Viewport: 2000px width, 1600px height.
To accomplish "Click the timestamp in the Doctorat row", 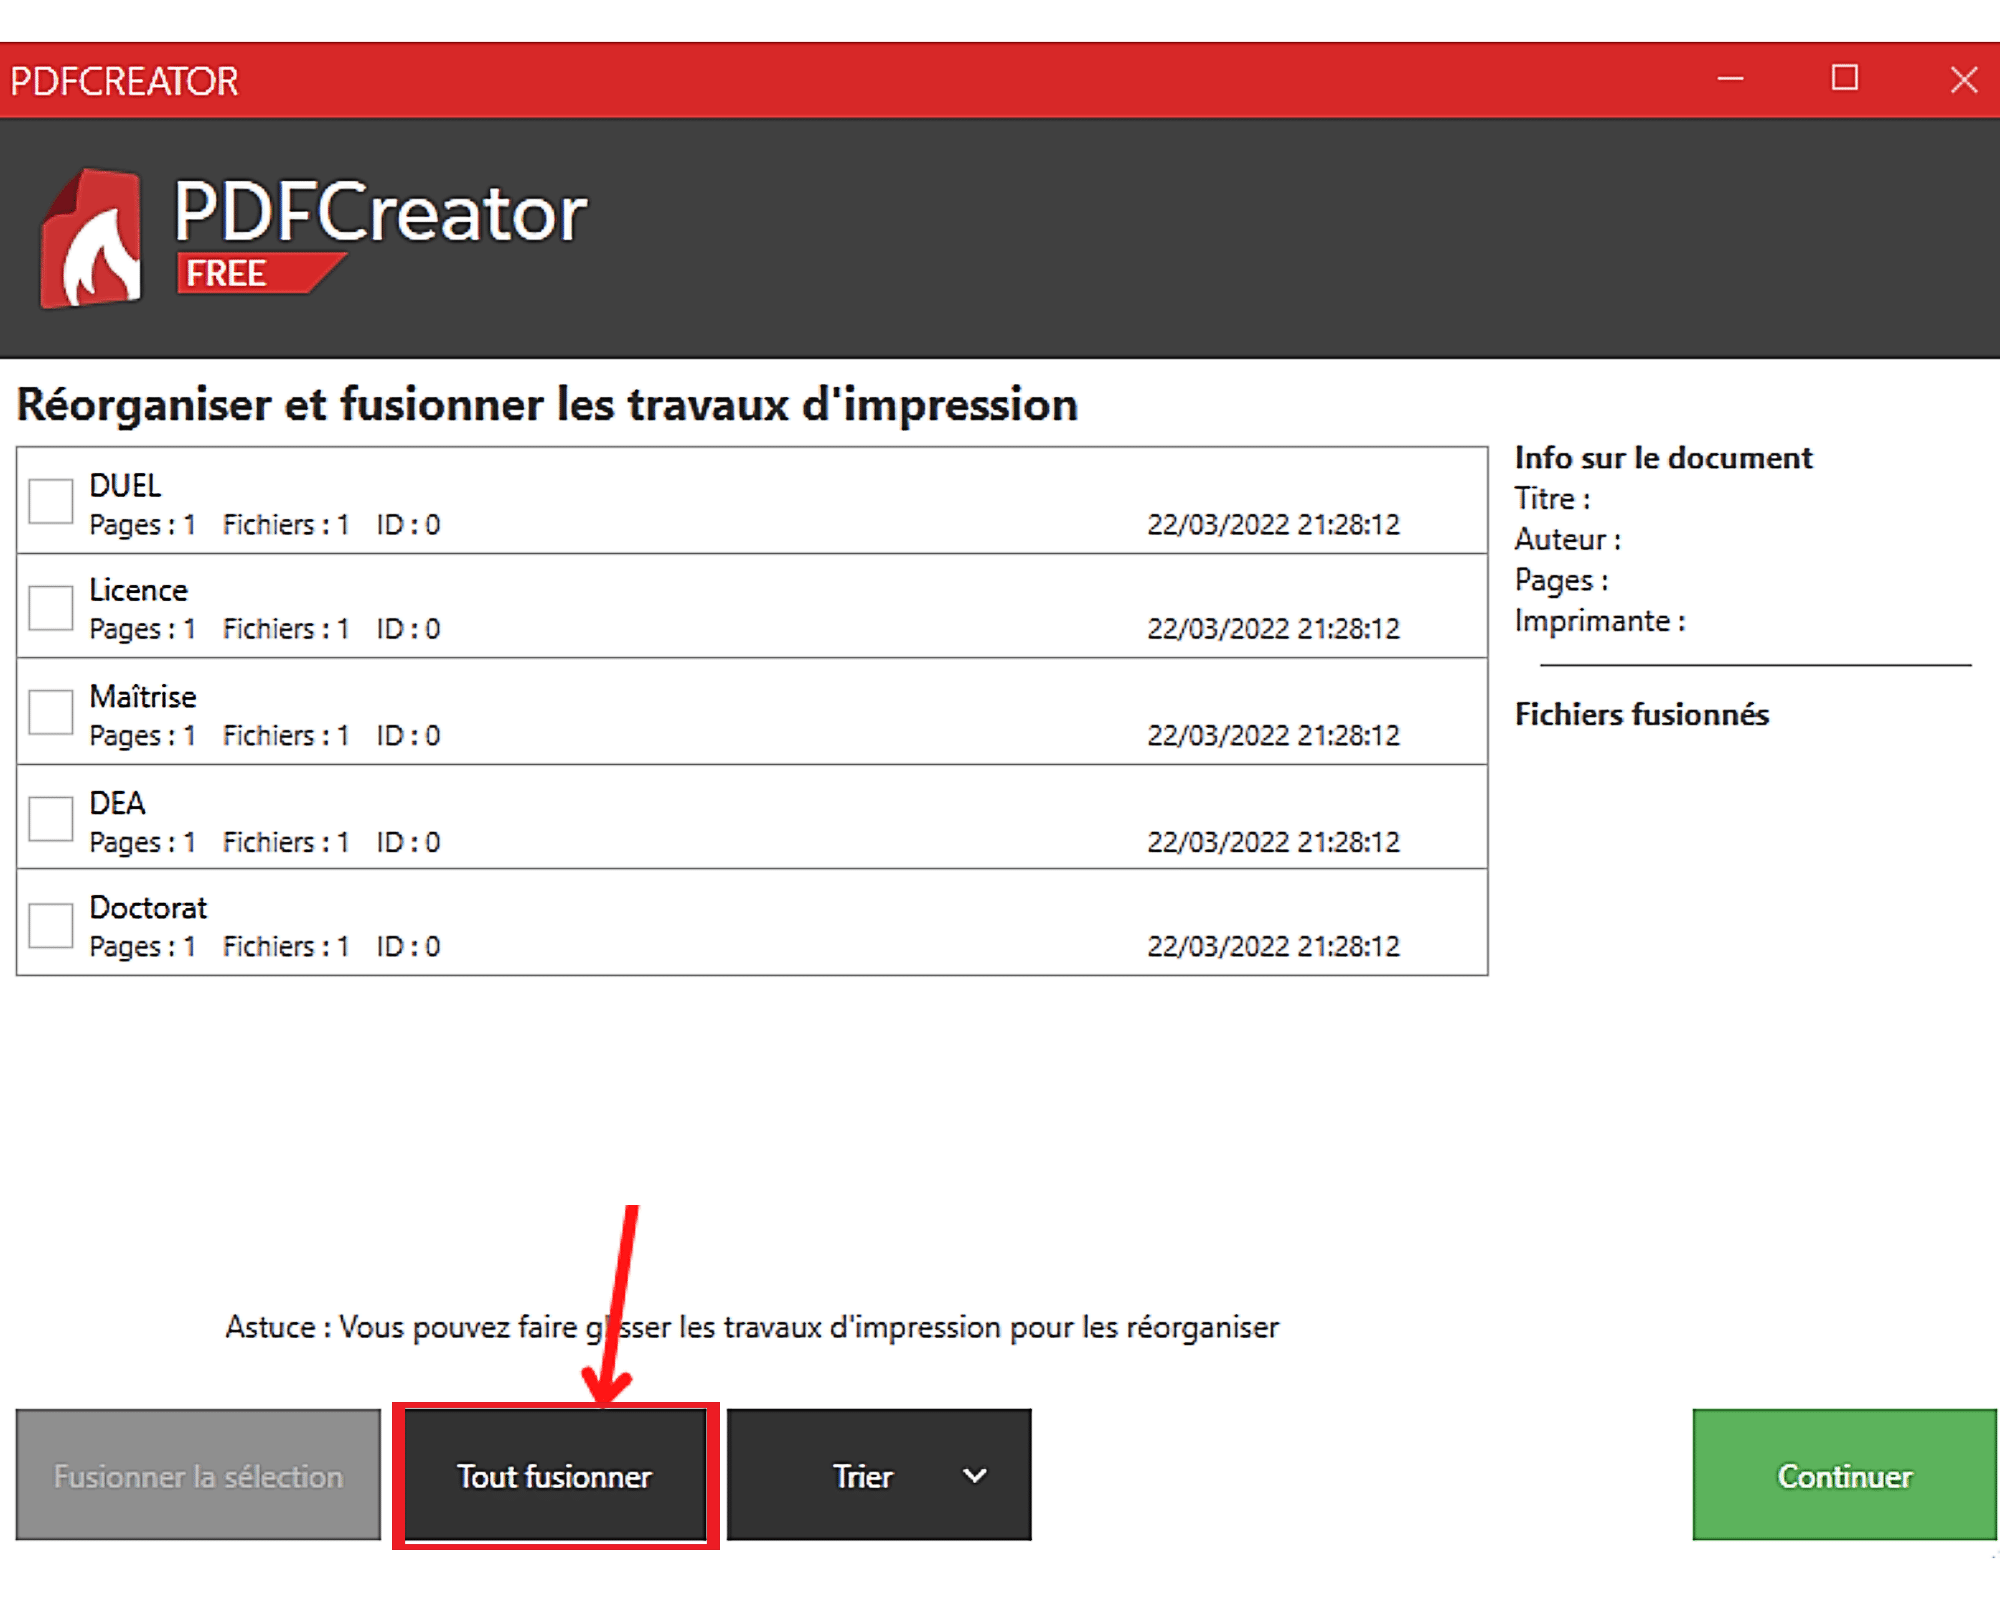I will [x=1273, y=946].
